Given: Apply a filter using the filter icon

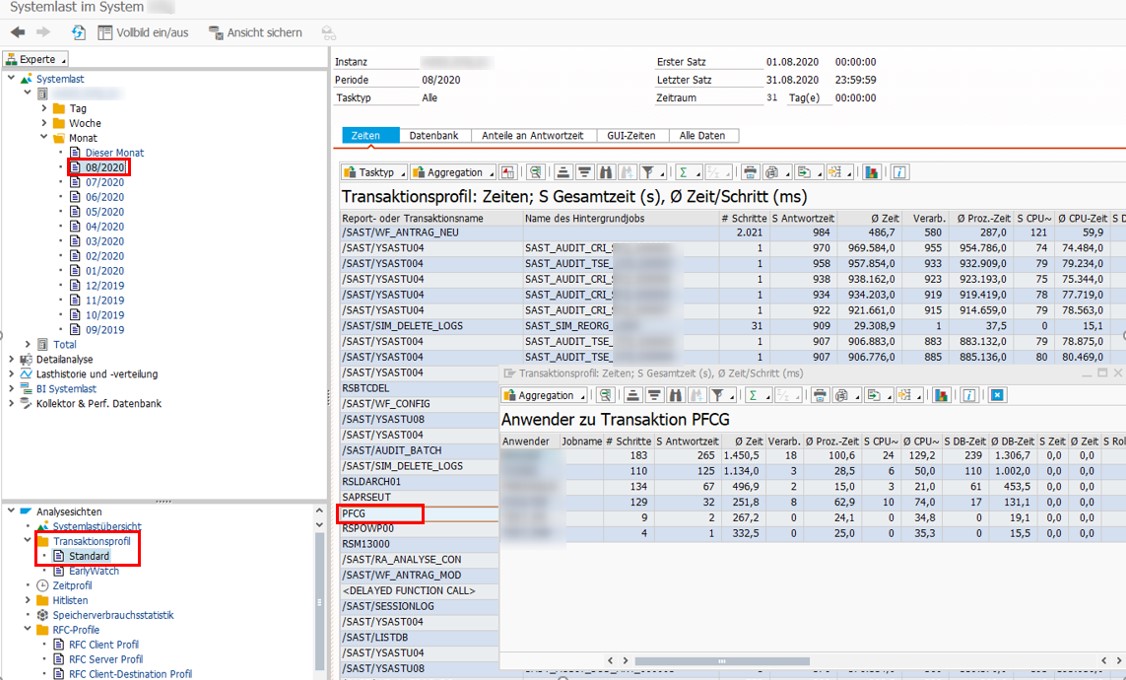Looking at the screenshot, I should pos(648,172).
